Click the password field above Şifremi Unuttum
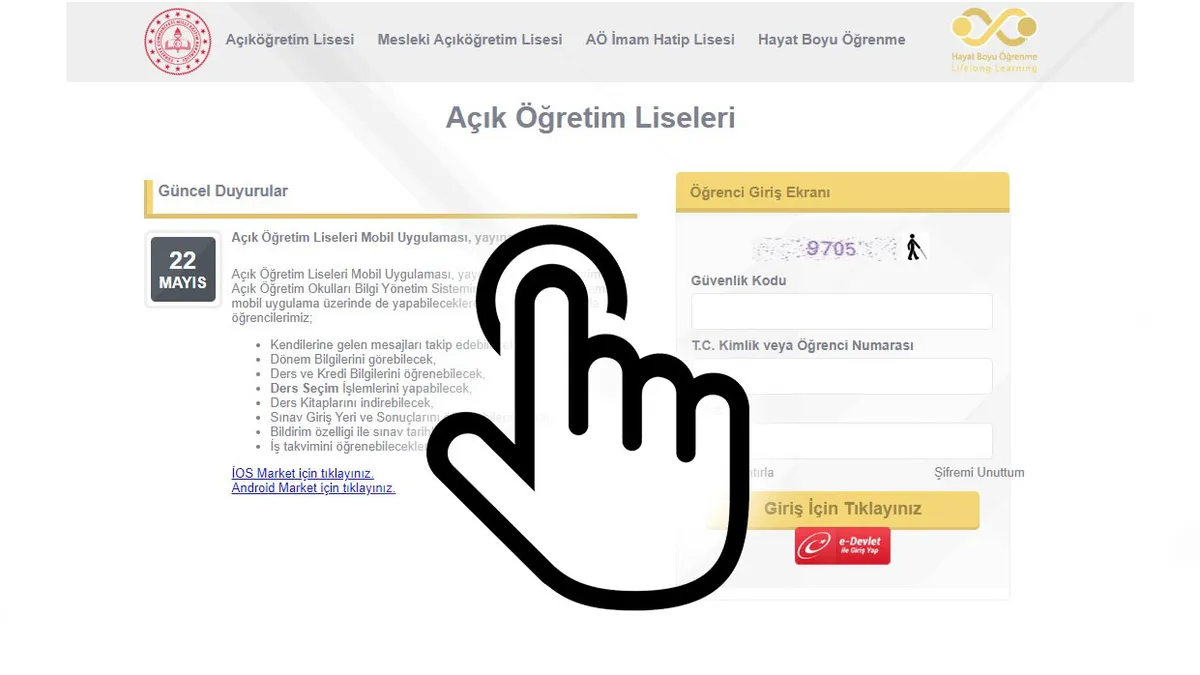 pyautogui.click(x=842, y=441)
